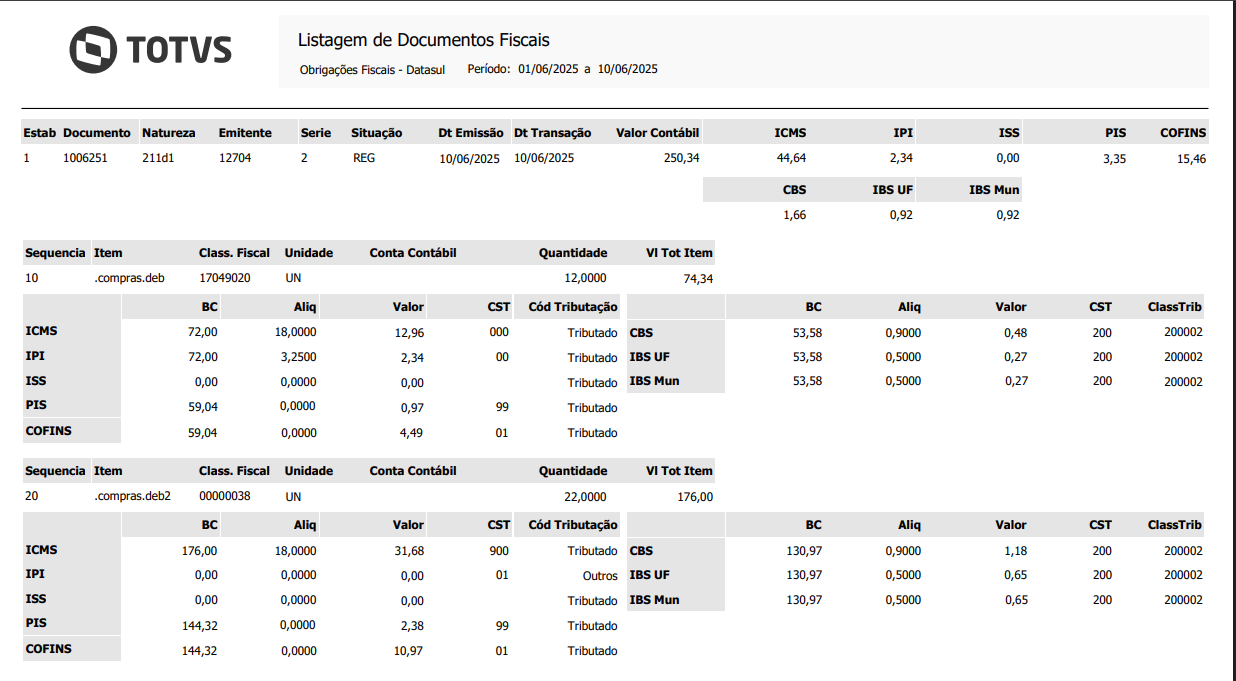Click the IBS Mun header under document totals

[994, 189]
